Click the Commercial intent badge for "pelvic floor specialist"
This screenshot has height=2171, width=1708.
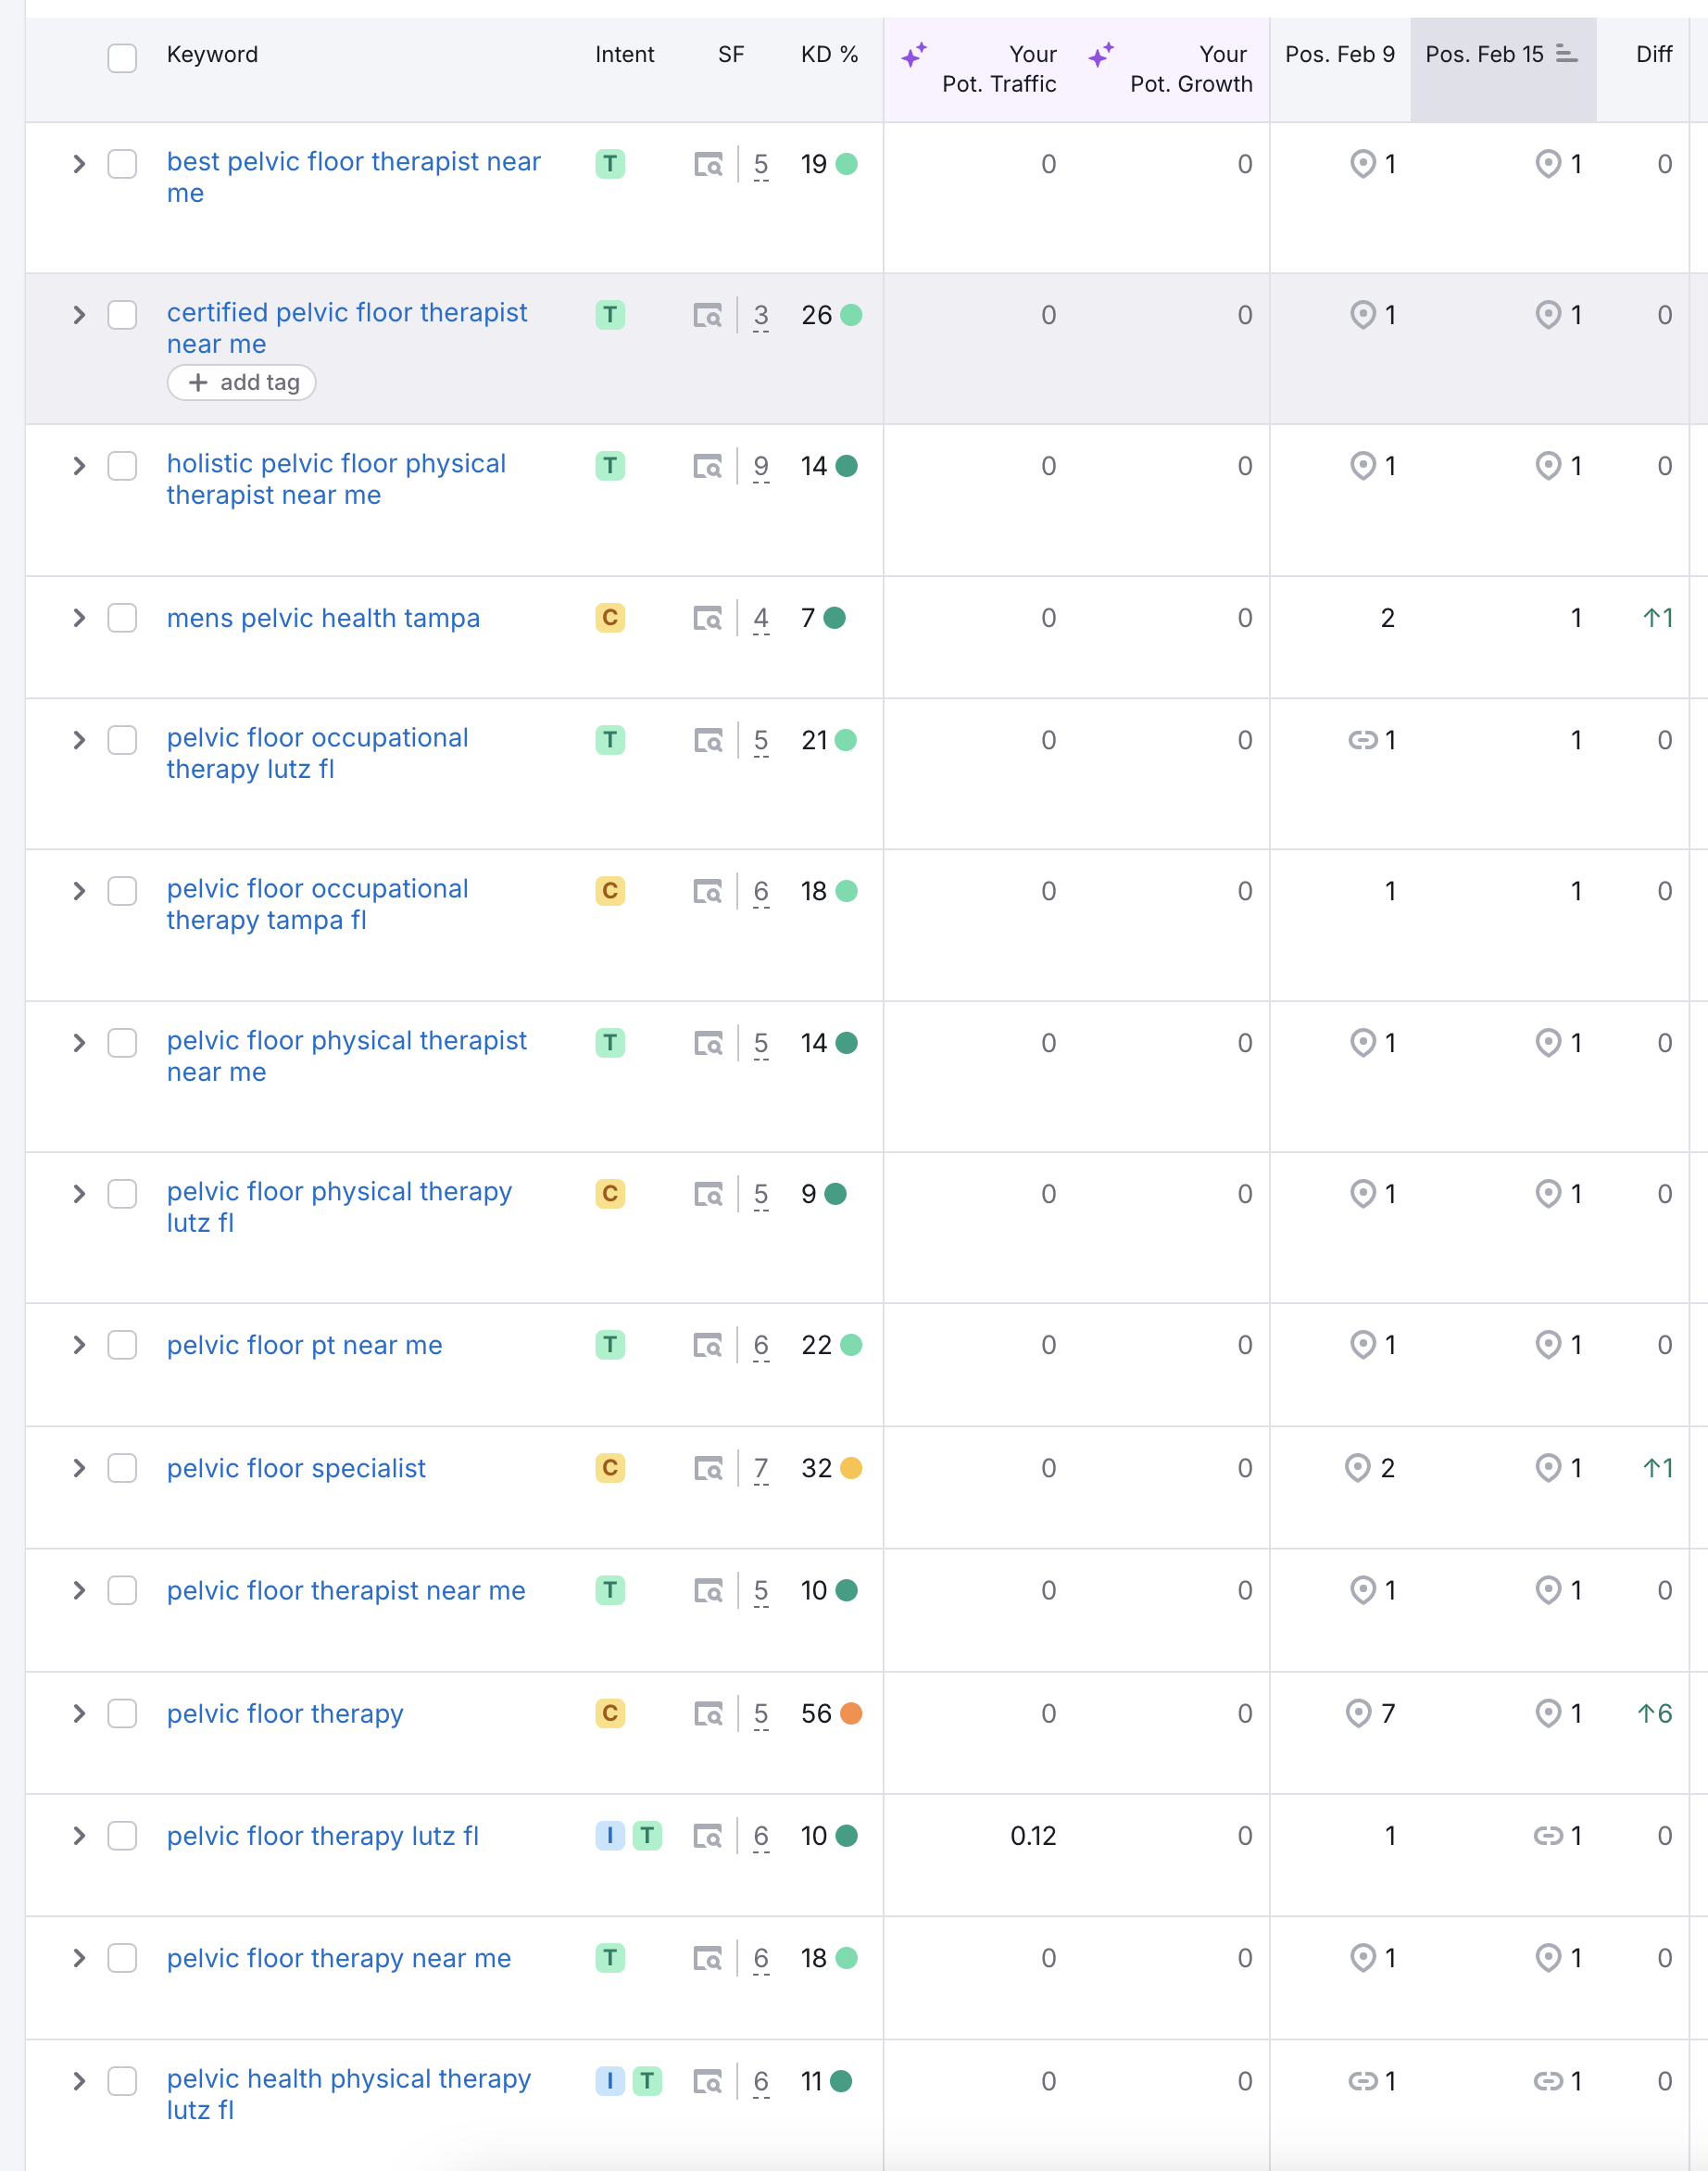tap(609, 1468)
